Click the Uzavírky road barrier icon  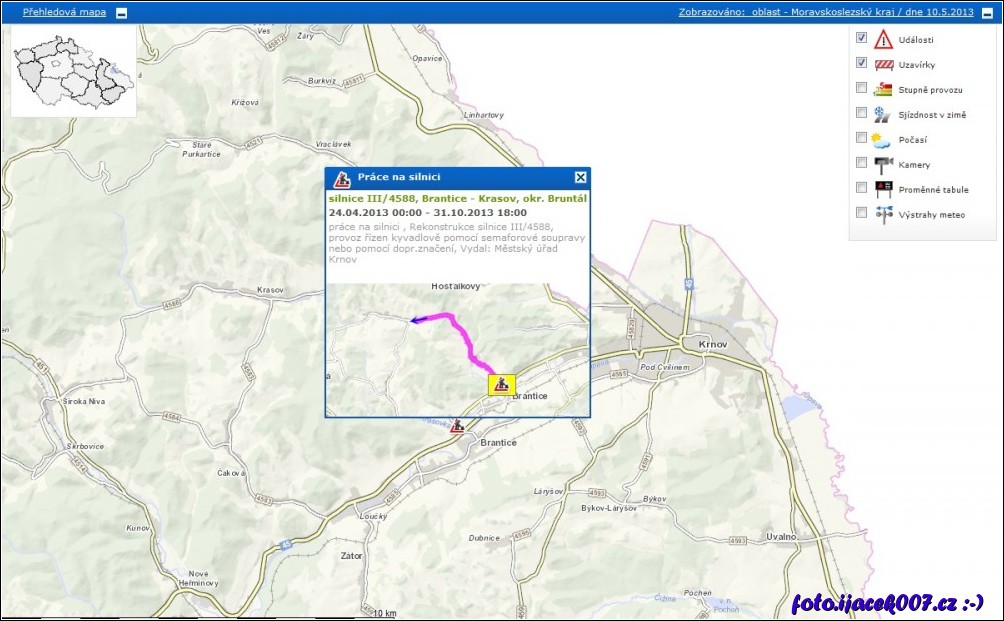pos(883,65)
